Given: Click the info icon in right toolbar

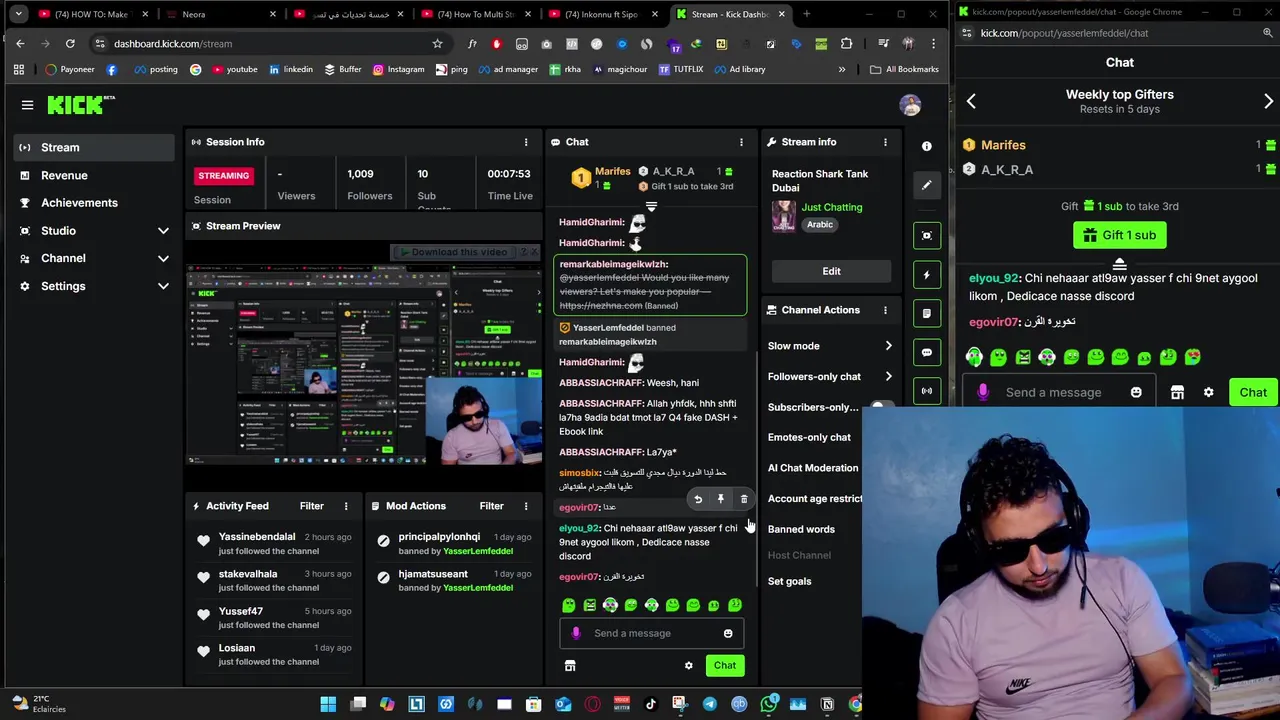Looking at the screenshot, I should pyautogui.click(x=927, y=146).
